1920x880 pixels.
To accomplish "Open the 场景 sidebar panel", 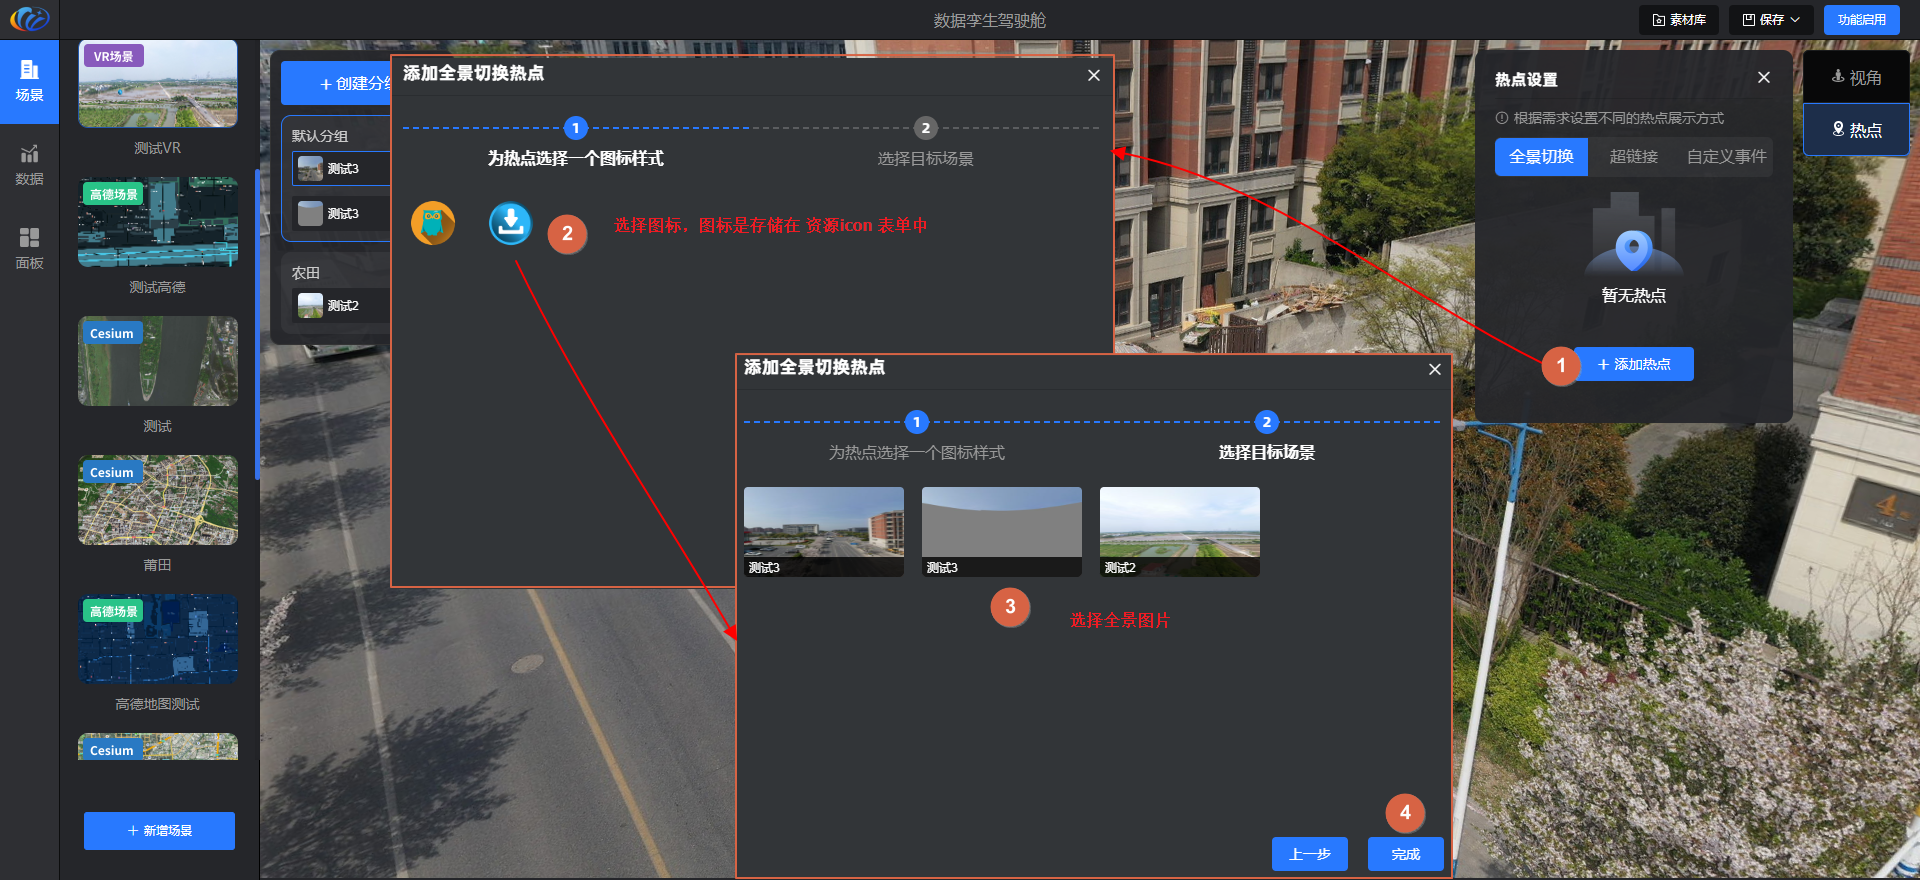I will [x=29, y=81].
